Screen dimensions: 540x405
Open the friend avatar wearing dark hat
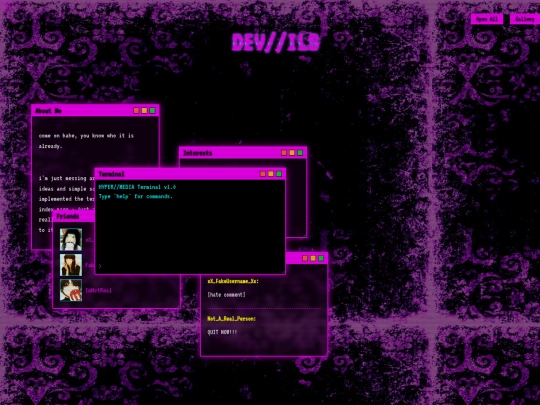pos(71,265)
